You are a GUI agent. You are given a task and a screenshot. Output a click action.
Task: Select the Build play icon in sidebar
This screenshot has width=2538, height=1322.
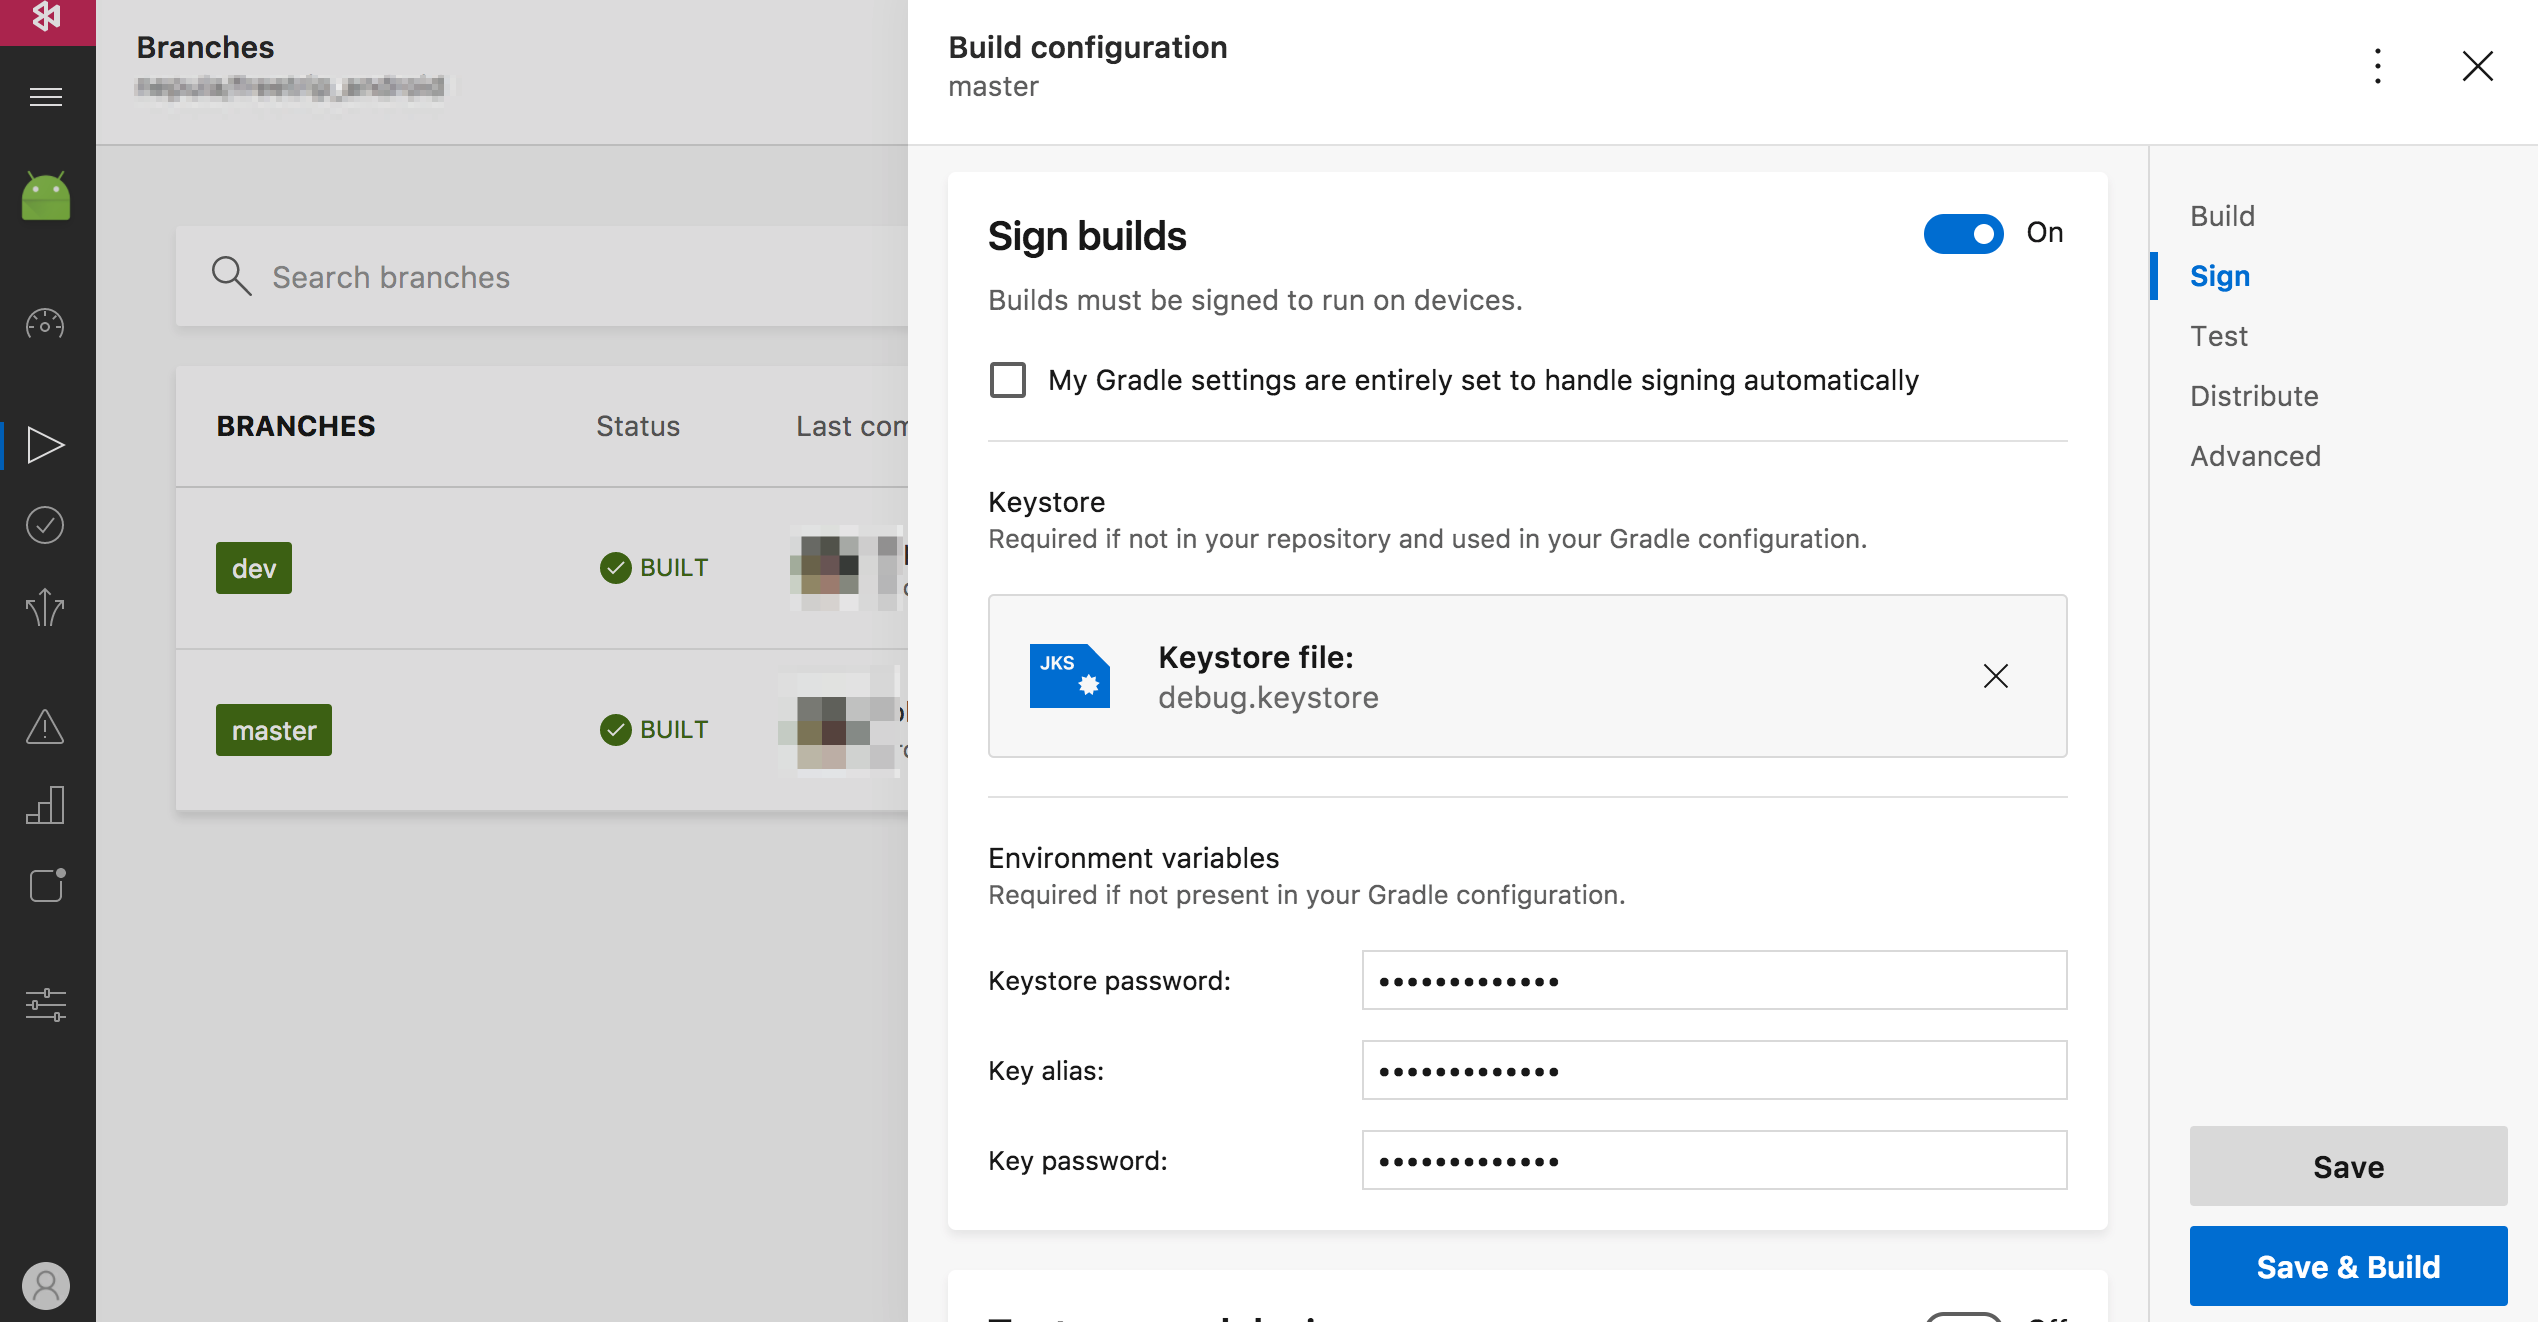pyautogui.click(x=46, y=445)
